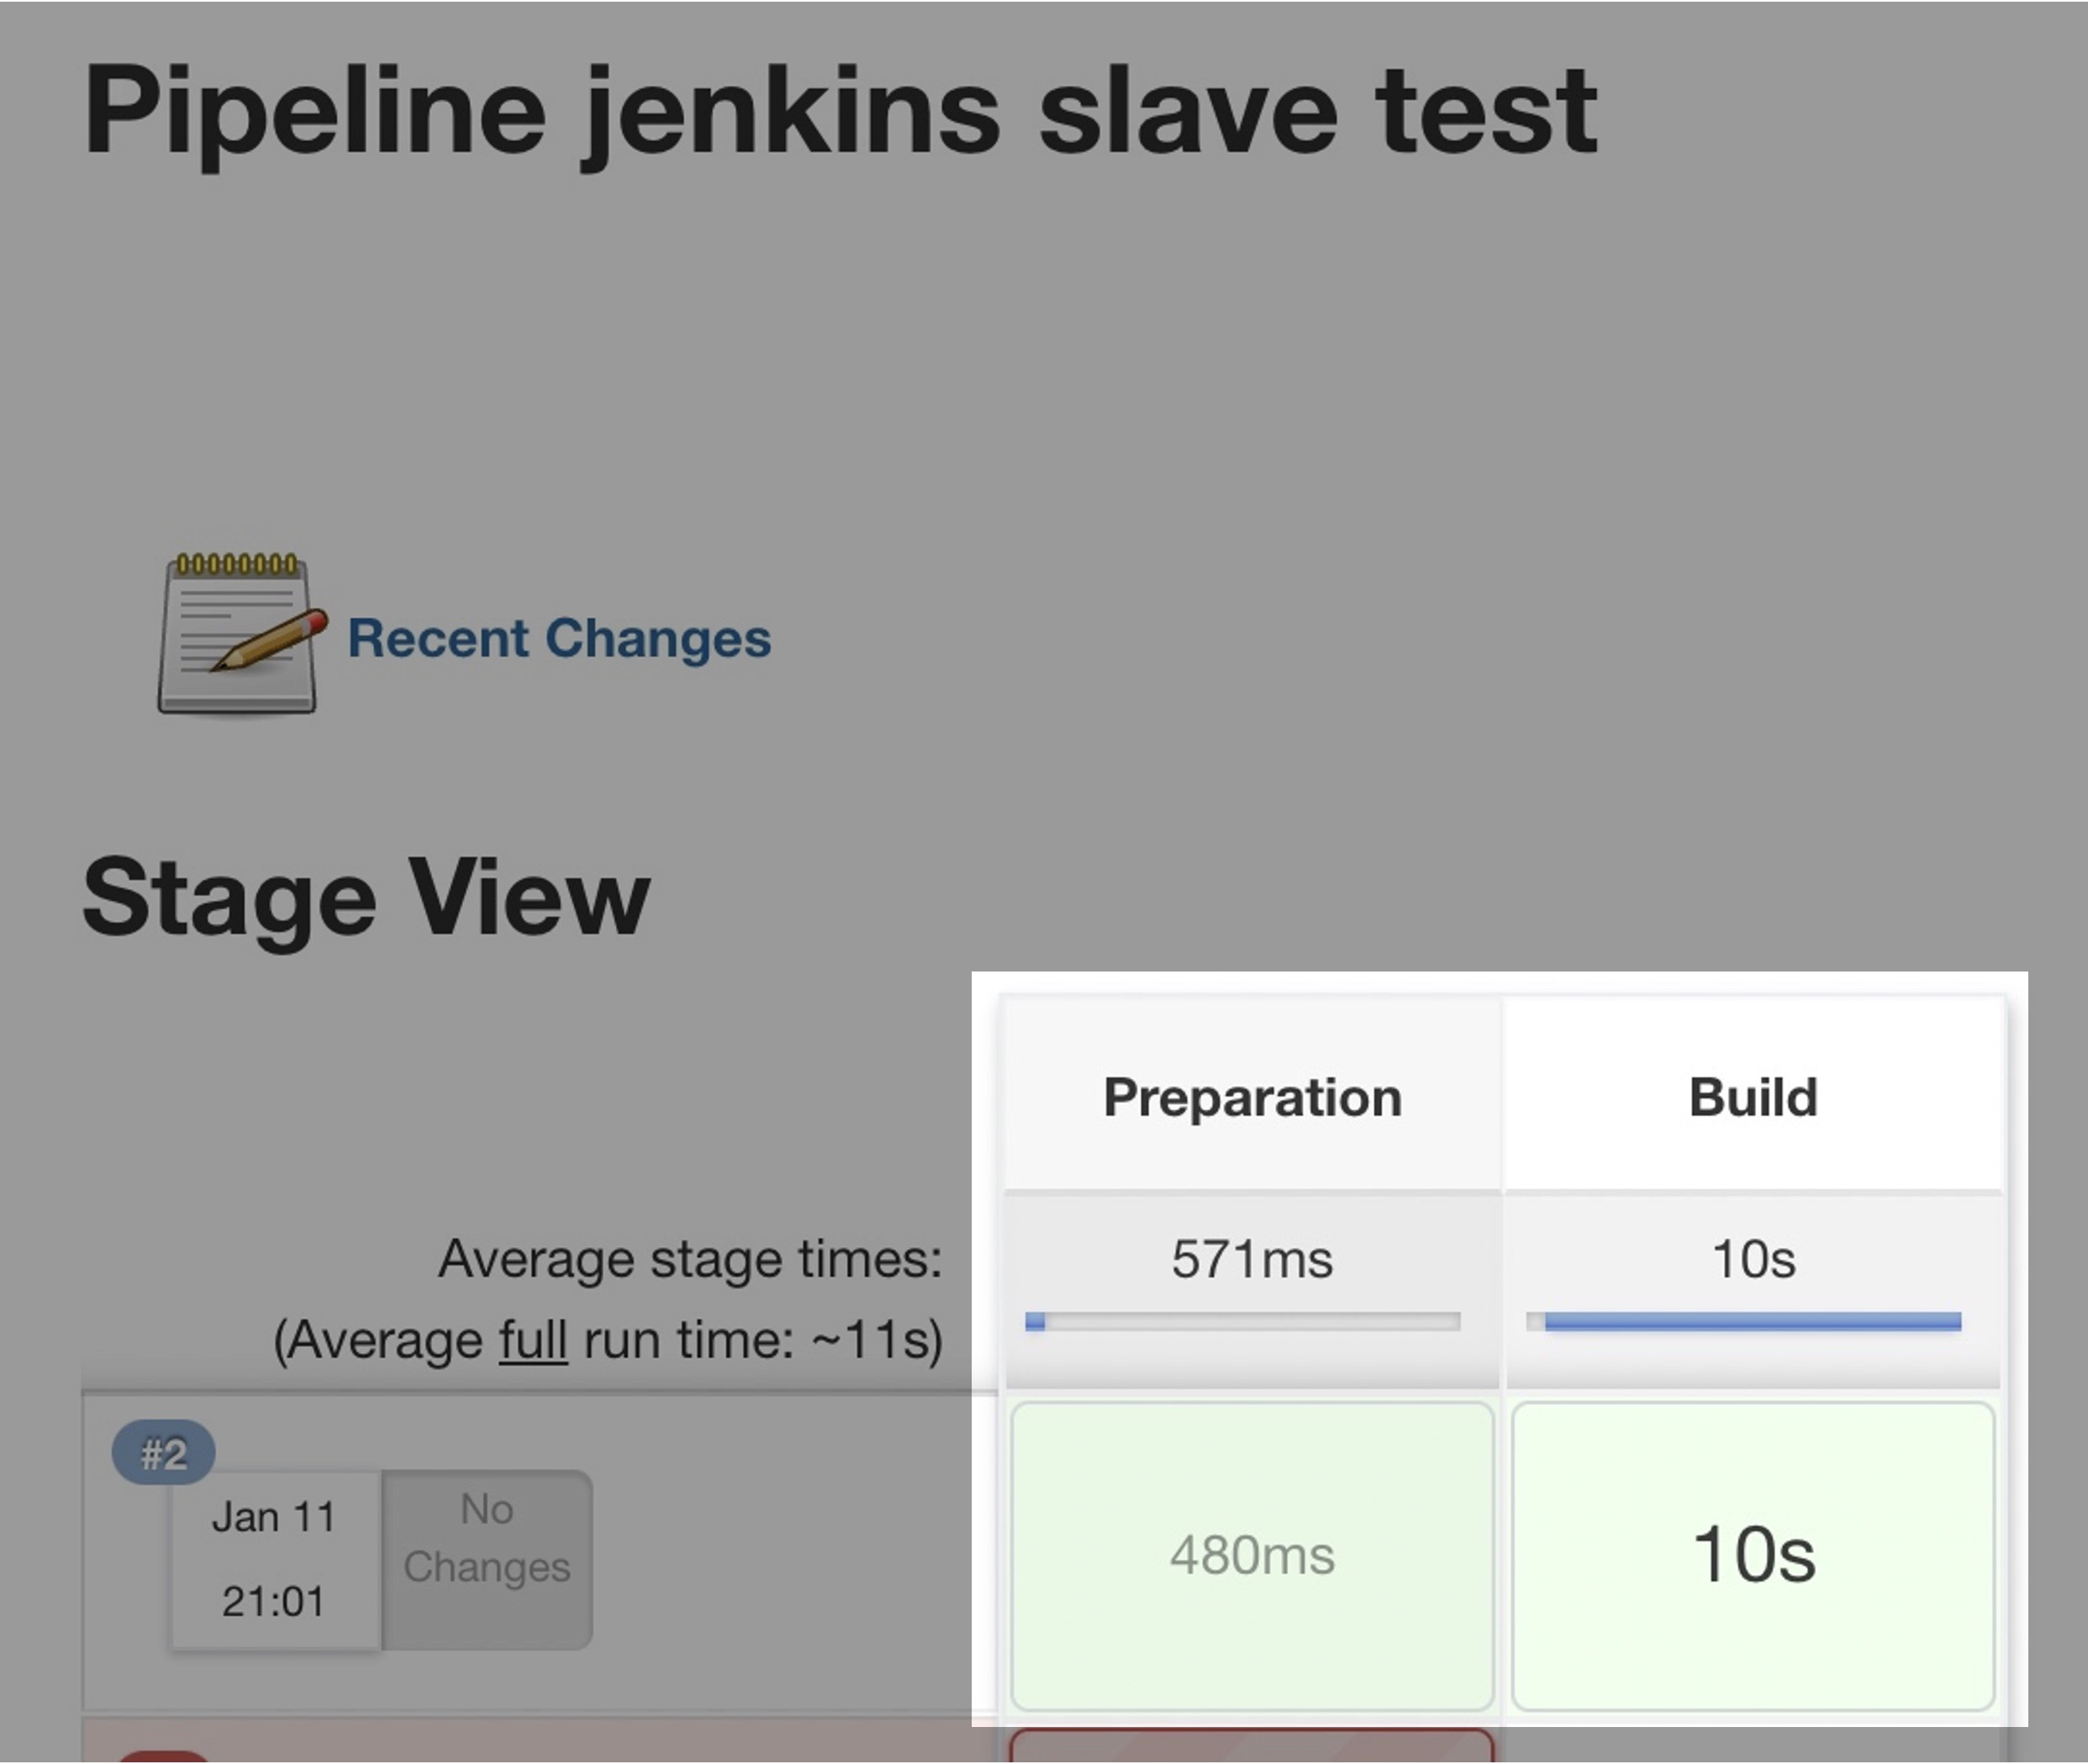Click the 10s average Build time
2088x1764 pixels.
pyautogui.click(x=1753, y=1258)
